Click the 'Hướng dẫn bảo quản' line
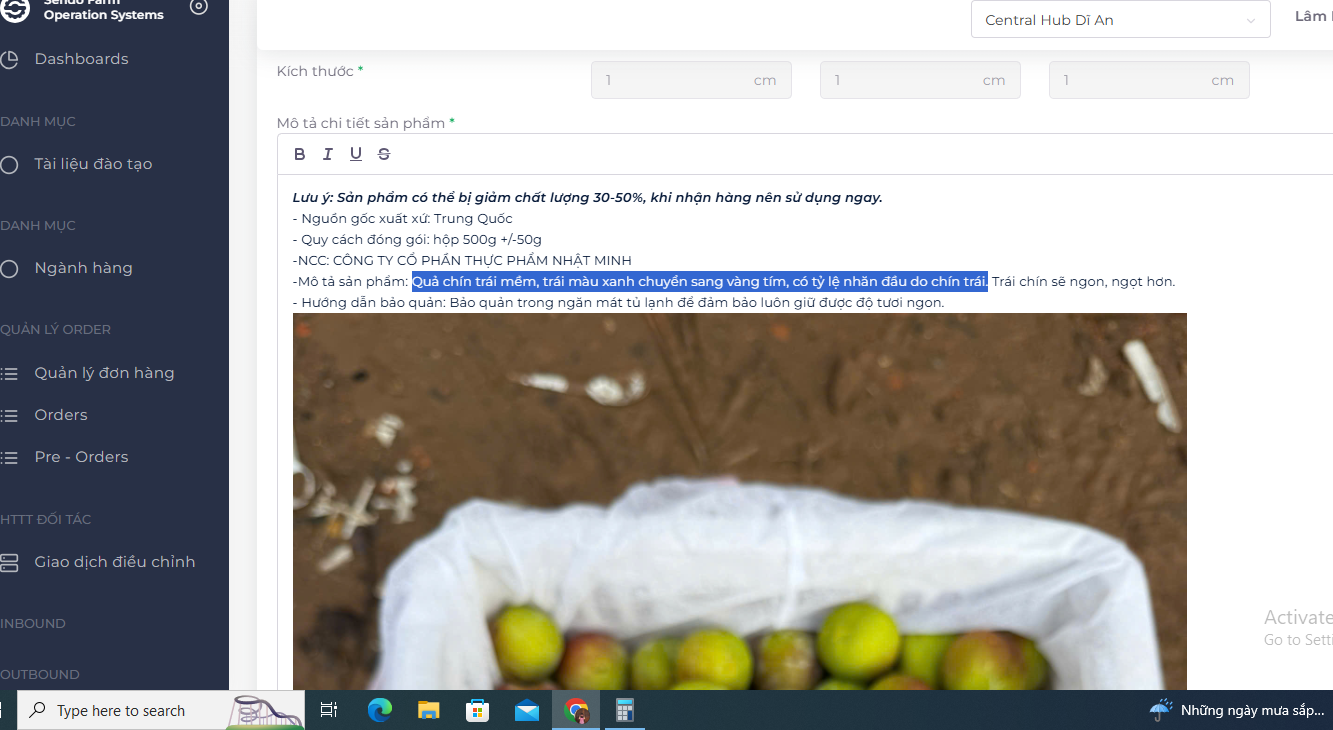The image size is (1333, 730). click(618, 302)
